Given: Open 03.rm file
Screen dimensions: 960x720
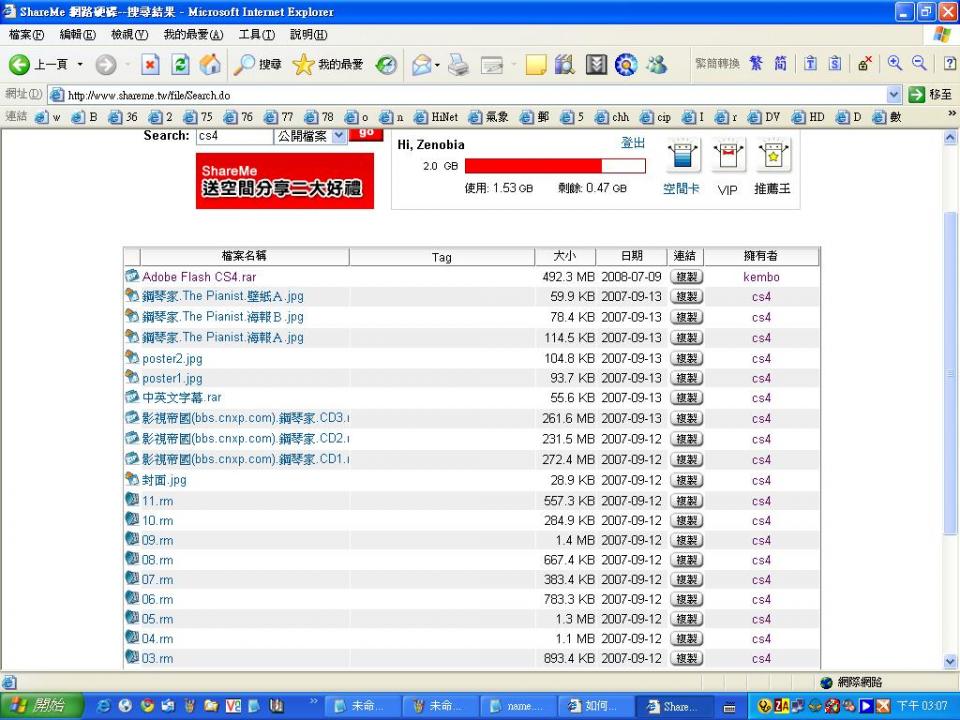Looking at the screenshot, I should click(157, 659).
